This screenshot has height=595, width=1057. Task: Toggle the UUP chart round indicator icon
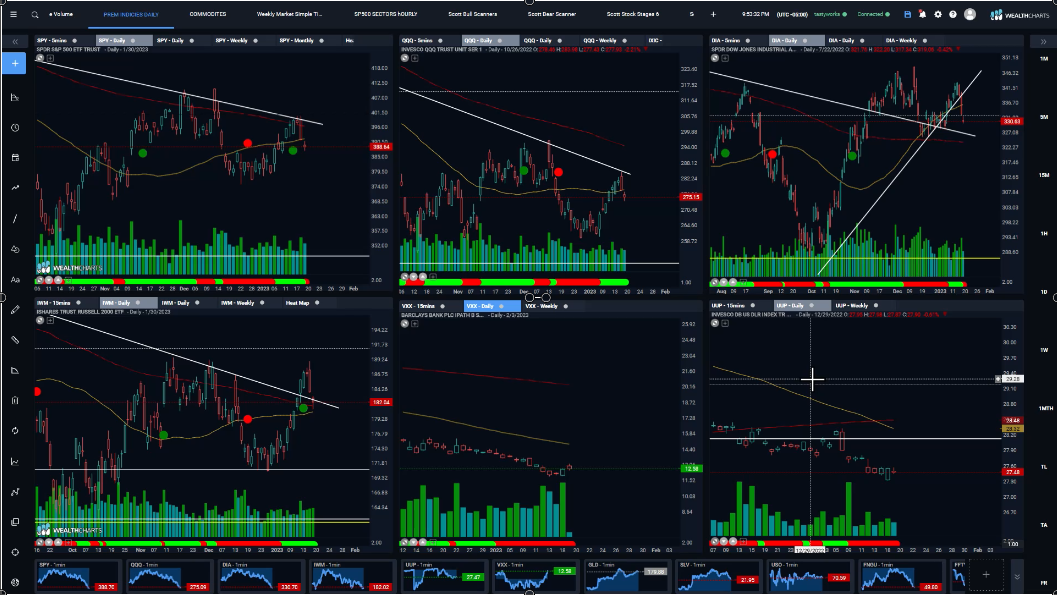click(x=715, y=323)
